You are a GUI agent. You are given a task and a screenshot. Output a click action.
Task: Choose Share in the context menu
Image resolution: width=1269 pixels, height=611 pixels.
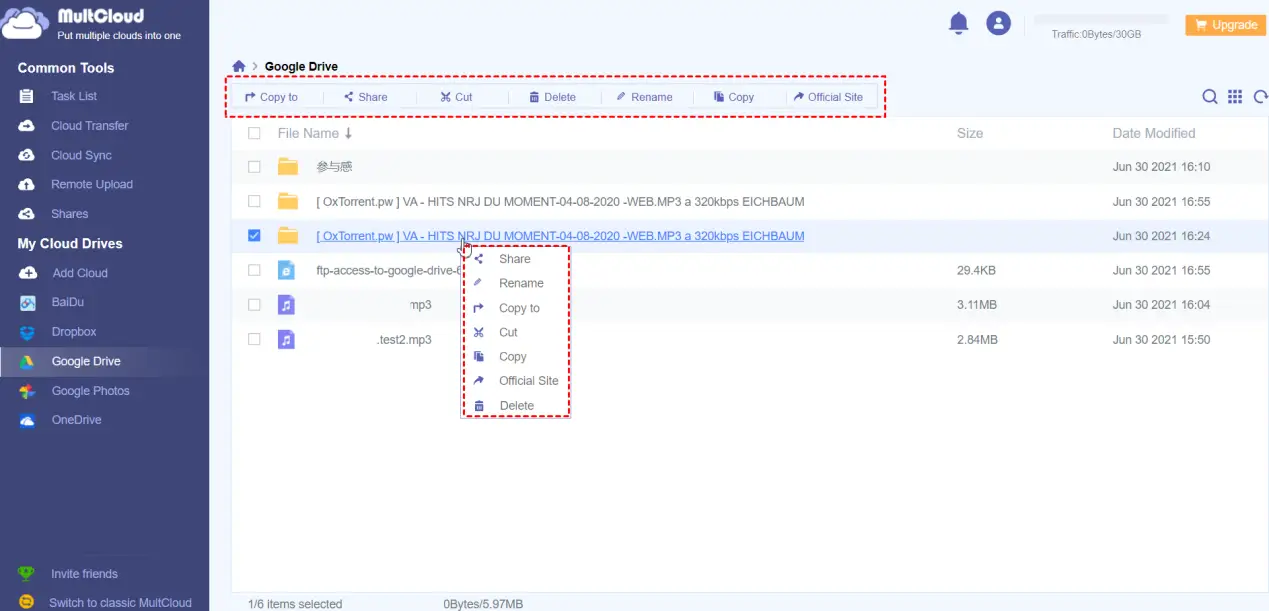pyautogui.click(x=515, y=259)
